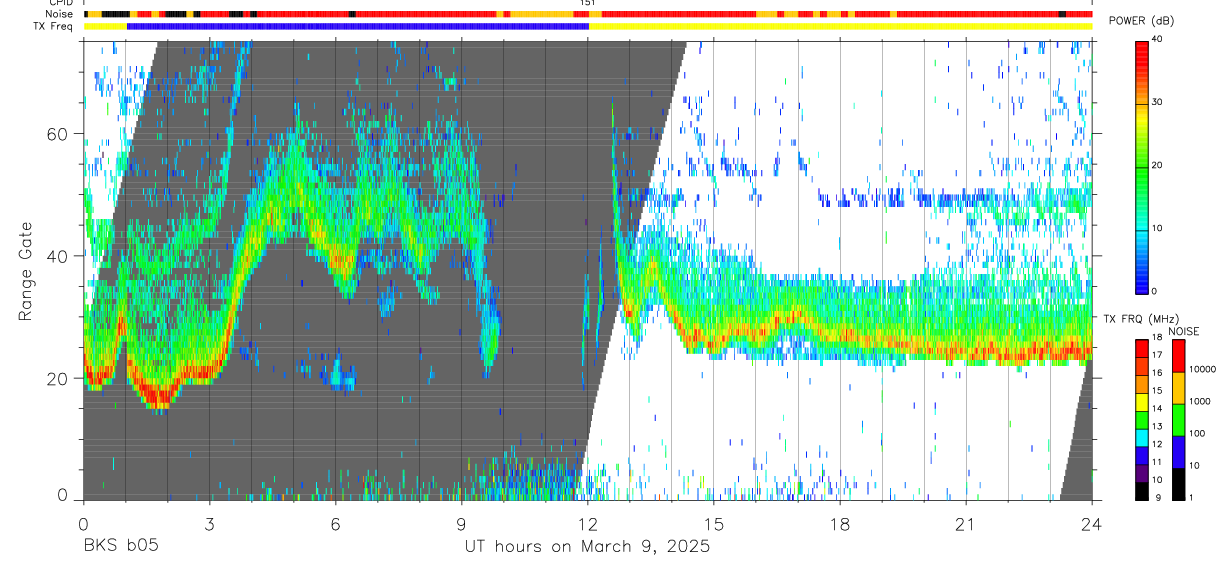Click the 40 tick on power scale
Viewport: 1228px width, 567px height.
1159,40
